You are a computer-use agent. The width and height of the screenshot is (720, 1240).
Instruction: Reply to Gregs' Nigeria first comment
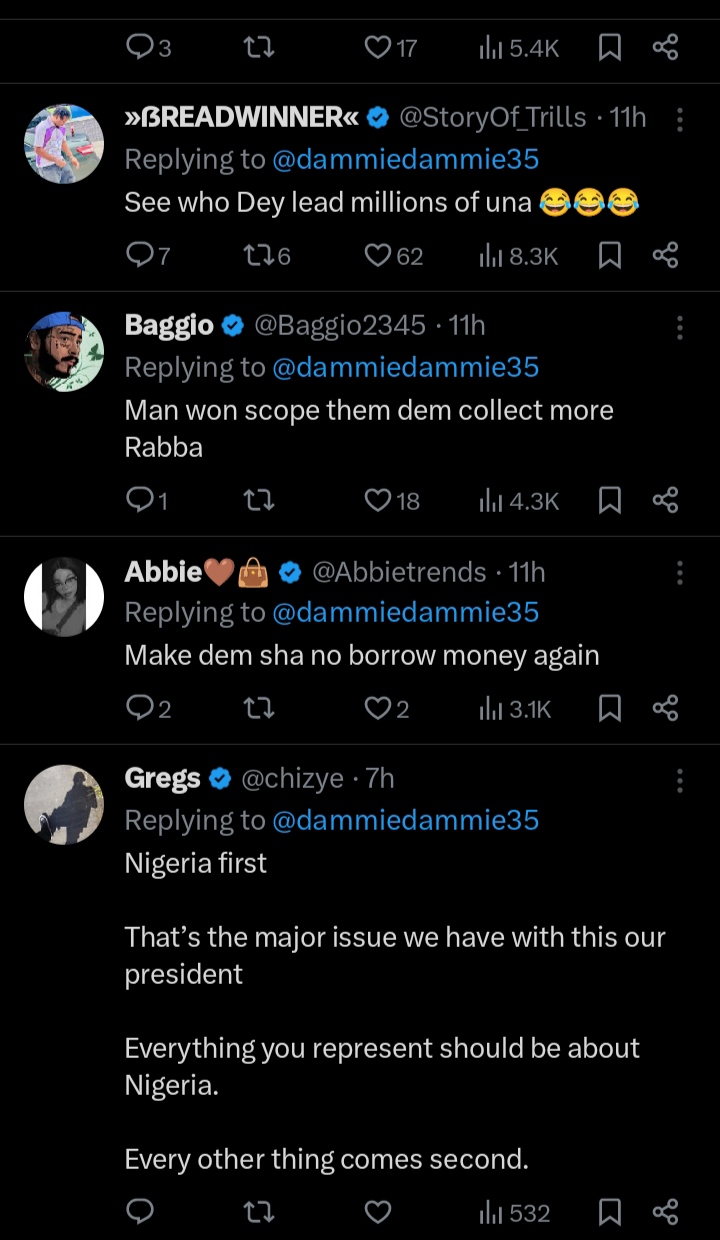(x=140, y=1213)
